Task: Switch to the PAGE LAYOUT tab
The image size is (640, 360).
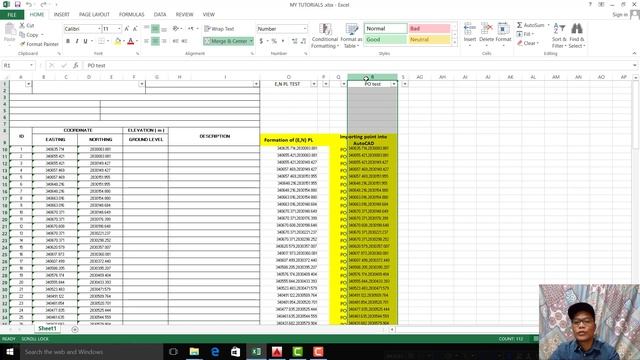Action: [94, 14]
